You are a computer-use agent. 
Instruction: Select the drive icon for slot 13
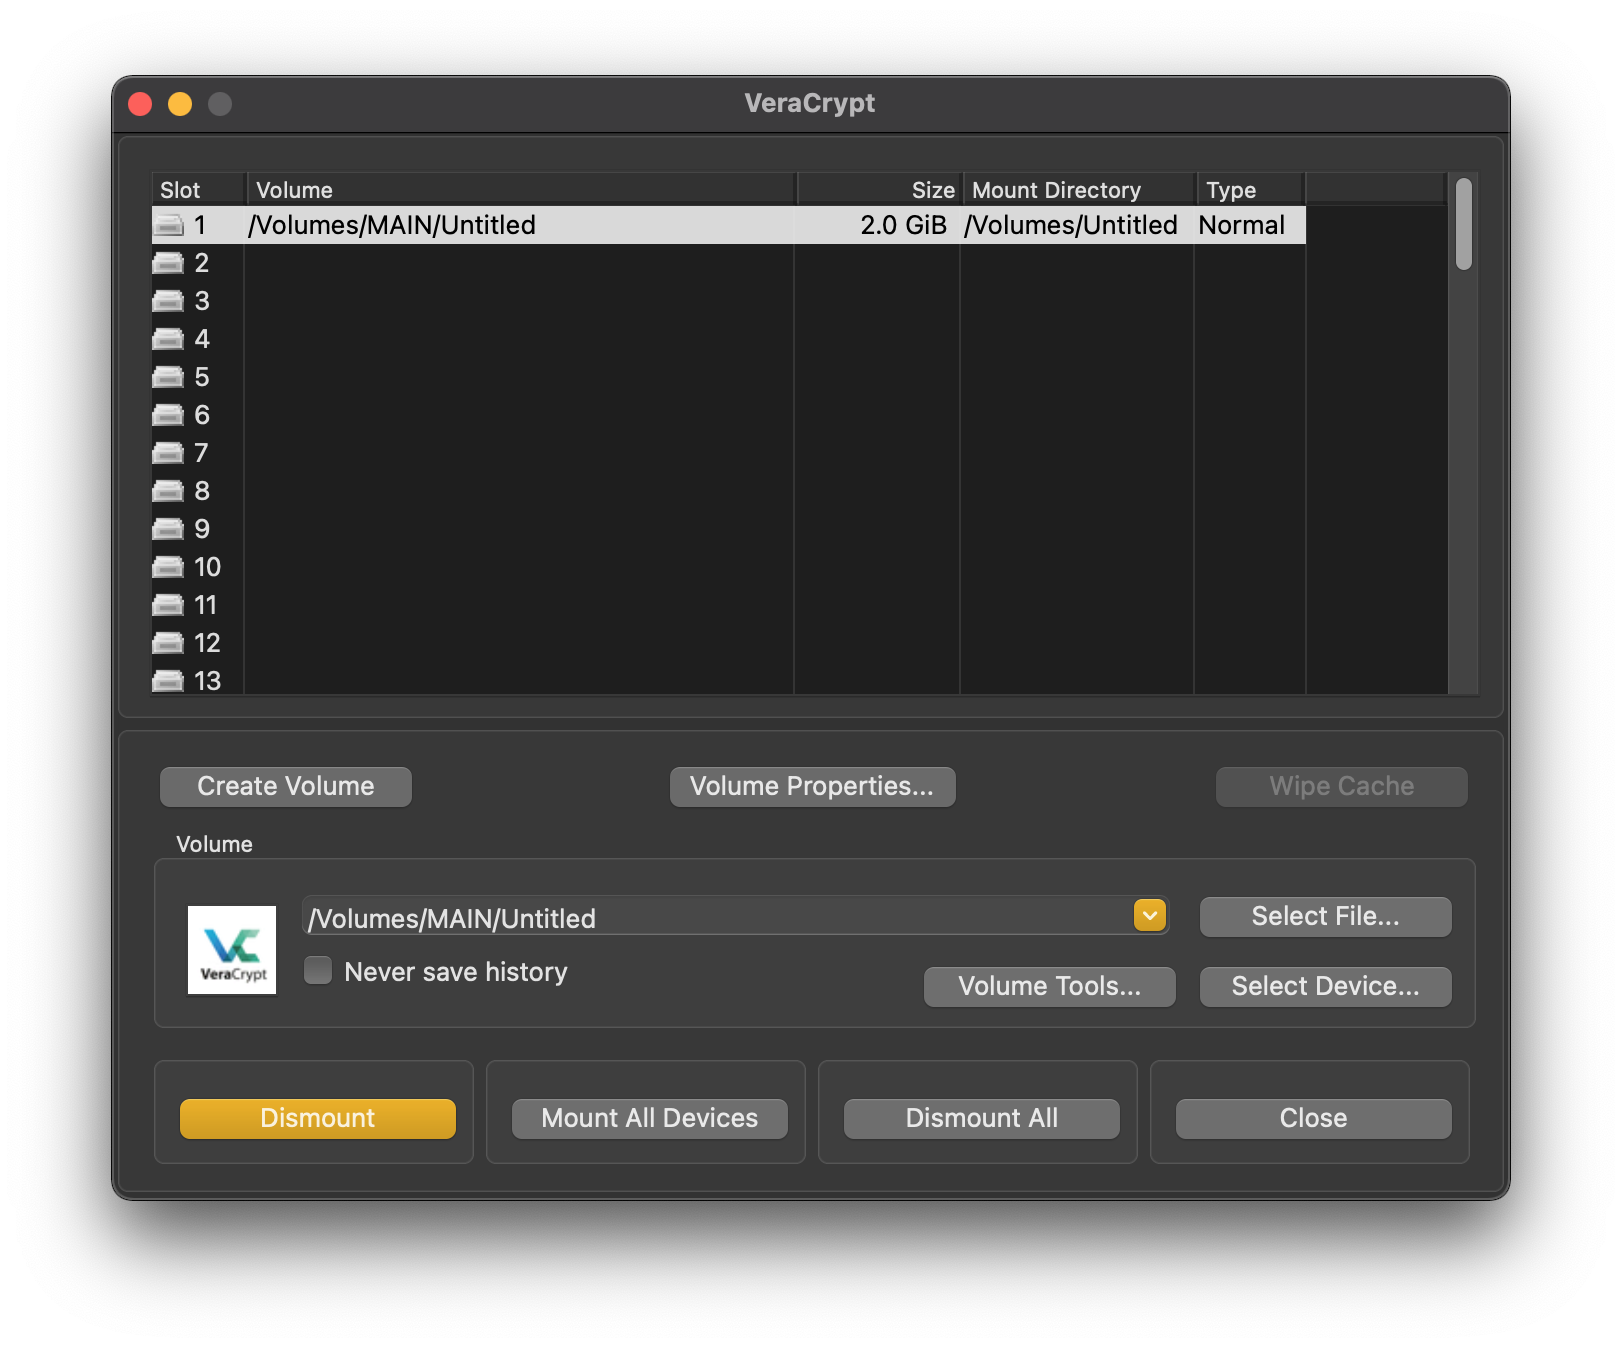tap(167, 680)
